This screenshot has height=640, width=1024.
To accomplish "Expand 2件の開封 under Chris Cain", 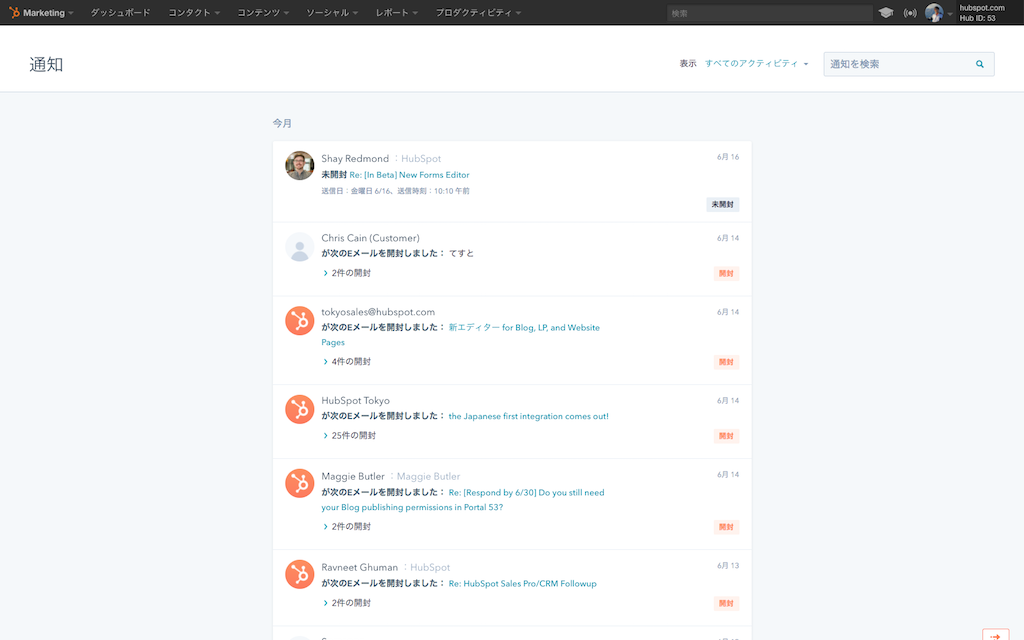I will click(347, 273).
